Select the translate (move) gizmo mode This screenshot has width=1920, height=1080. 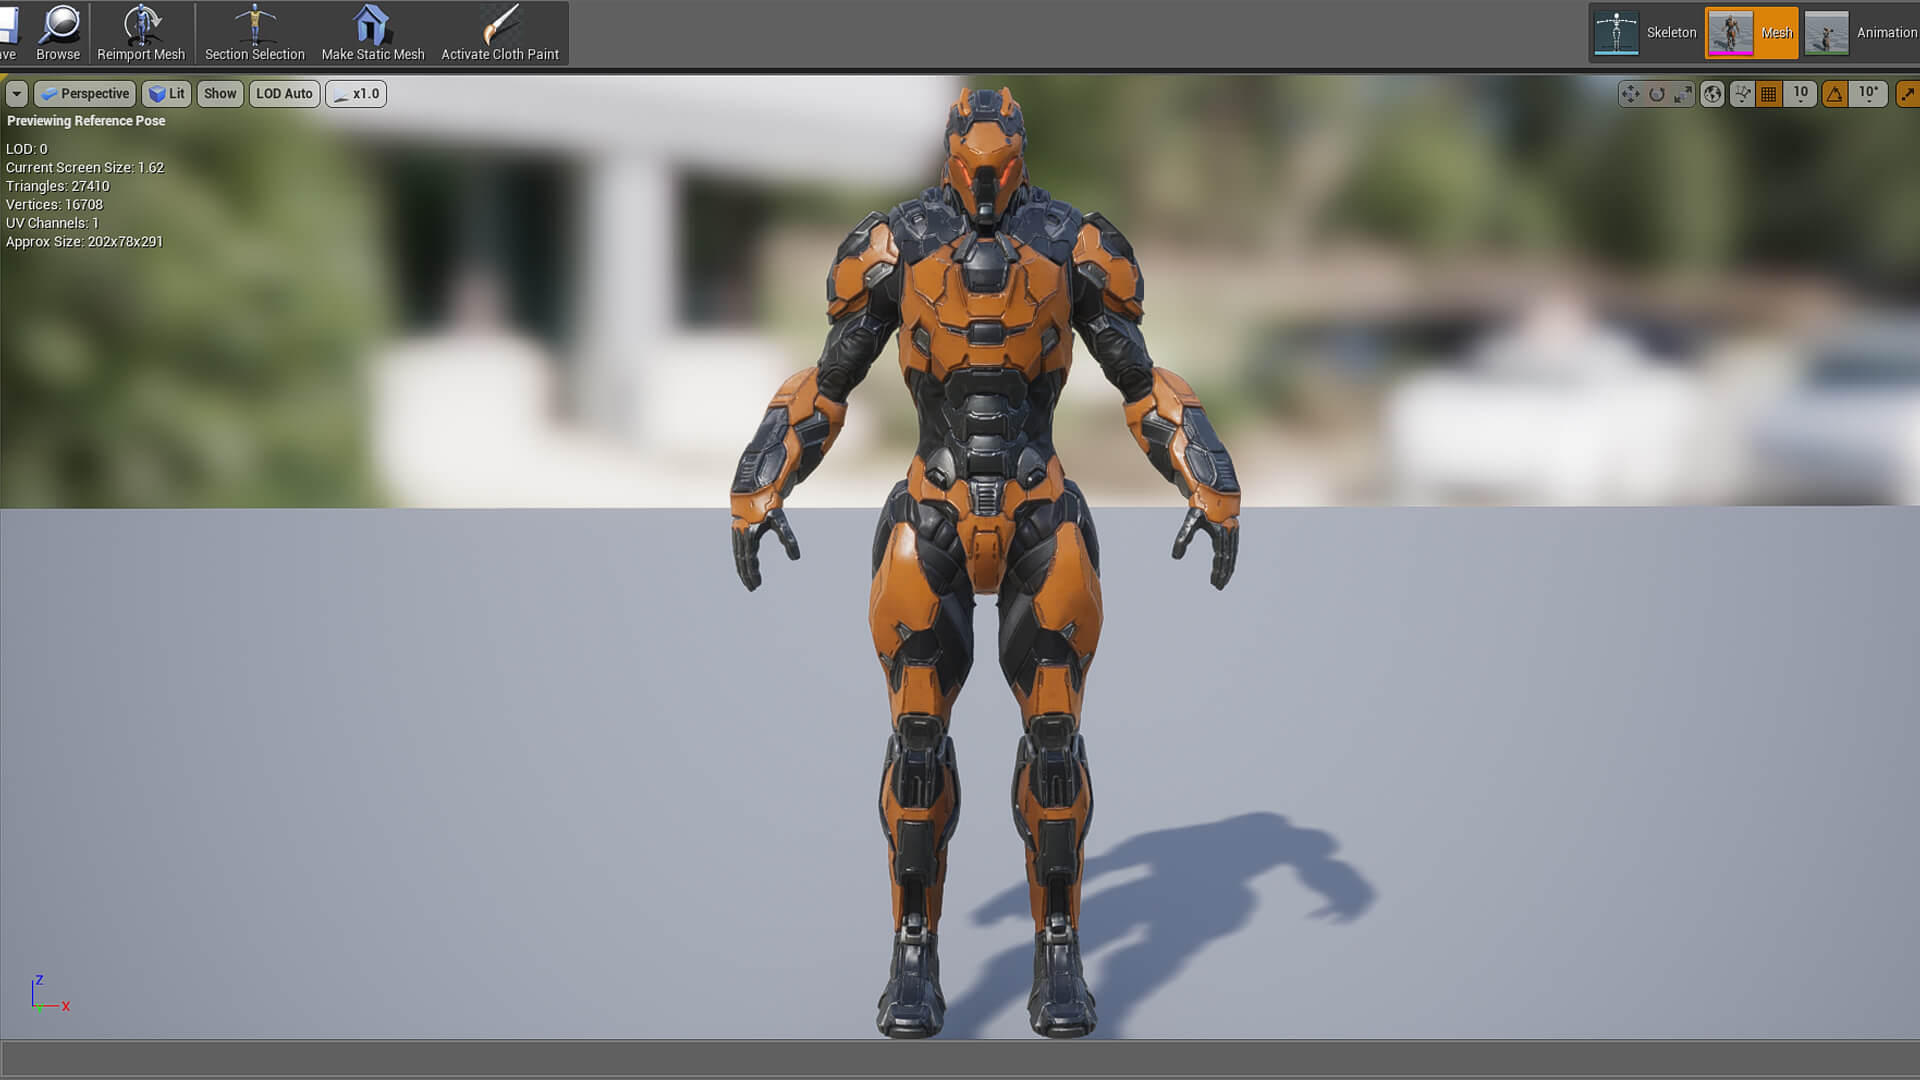(1630, 94)
